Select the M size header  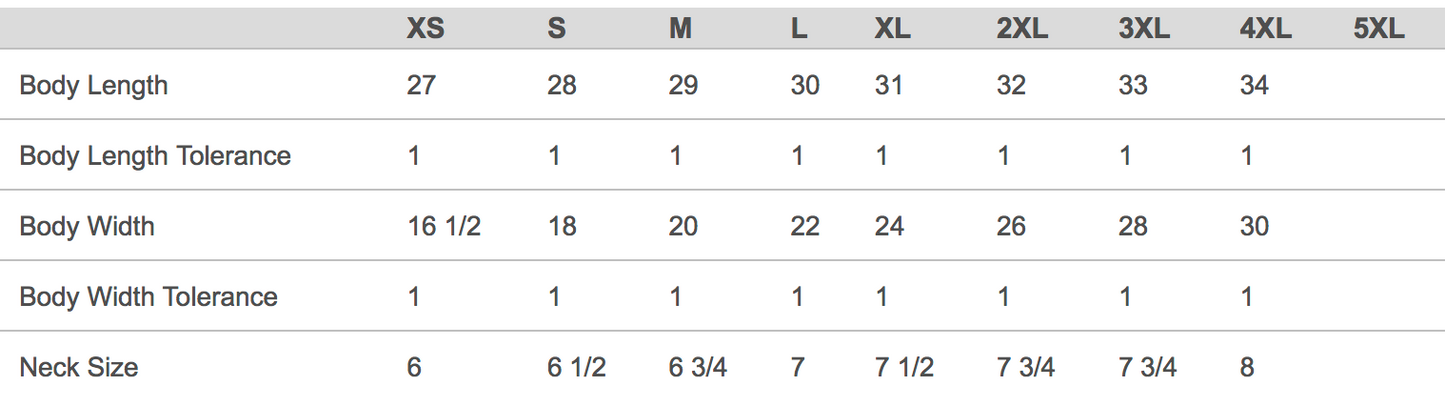point(680,29)
